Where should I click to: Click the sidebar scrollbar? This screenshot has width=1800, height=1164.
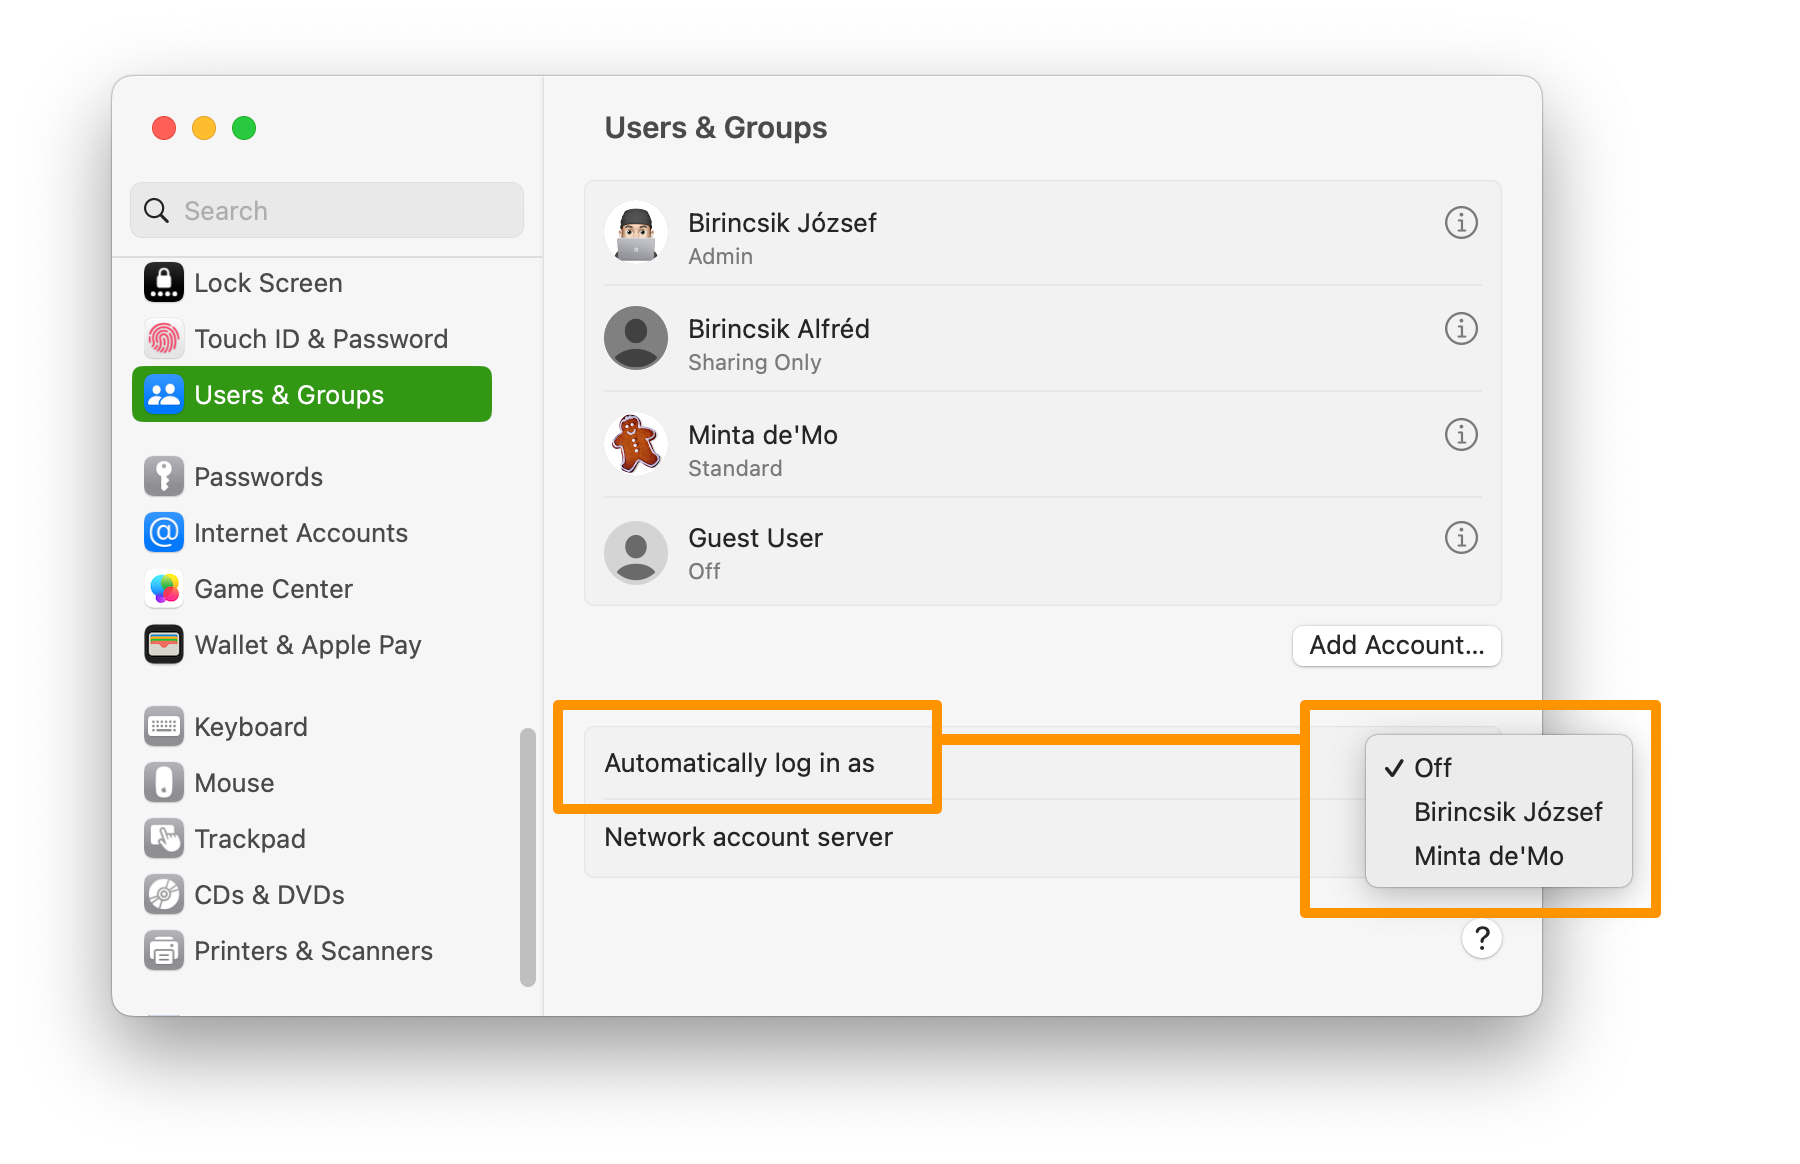528,857
